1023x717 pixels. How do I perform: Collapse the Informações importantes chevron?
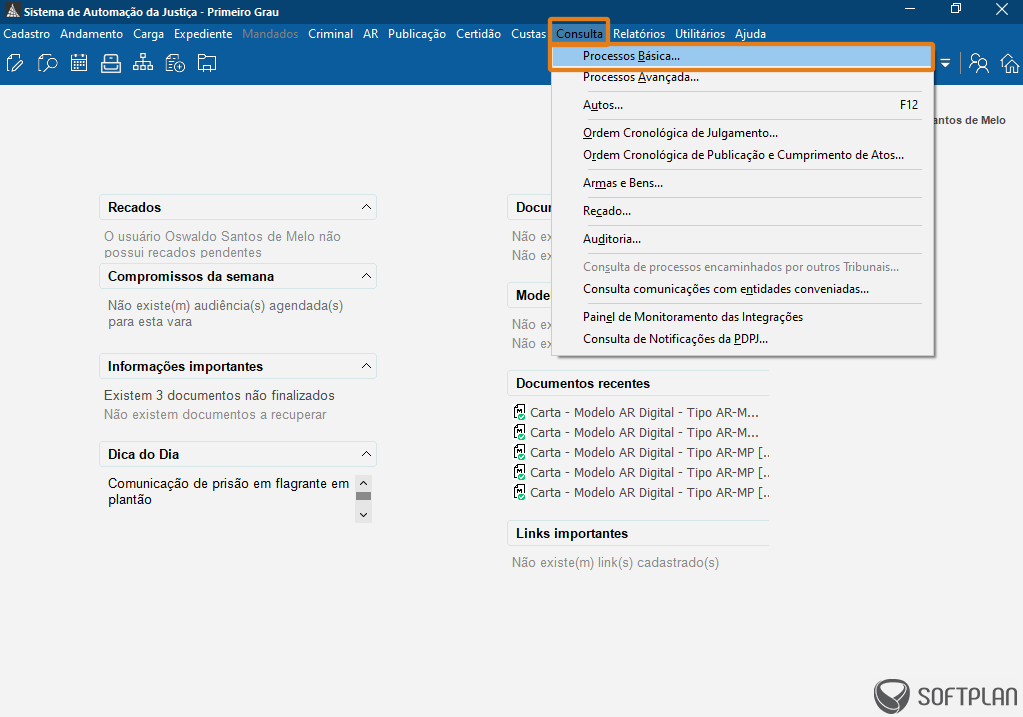coord(366,366)
